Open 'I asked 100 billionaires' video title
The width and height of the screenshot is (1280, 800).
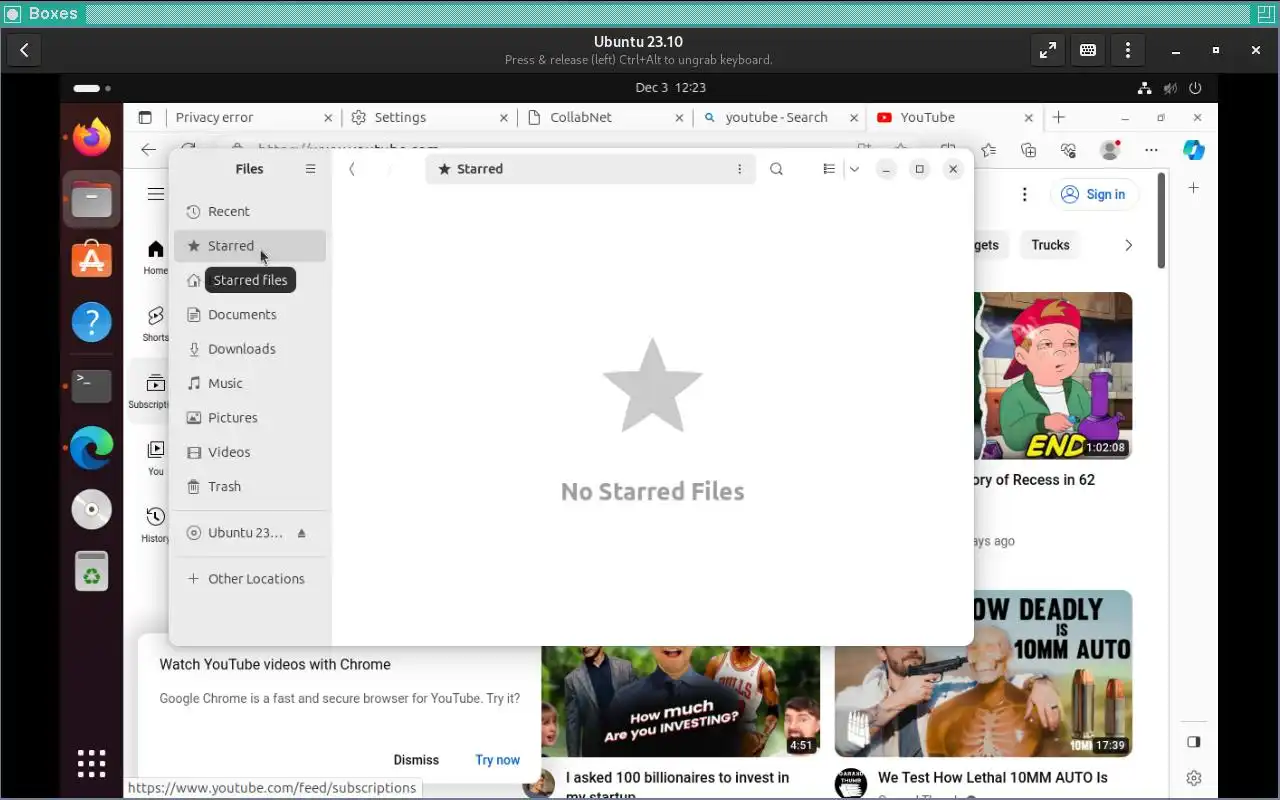pos(677,786)
